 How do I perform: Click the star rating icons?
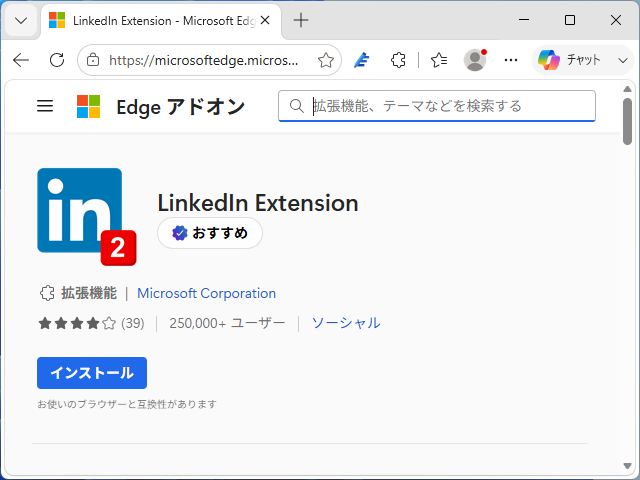click(x=77, y=323)
